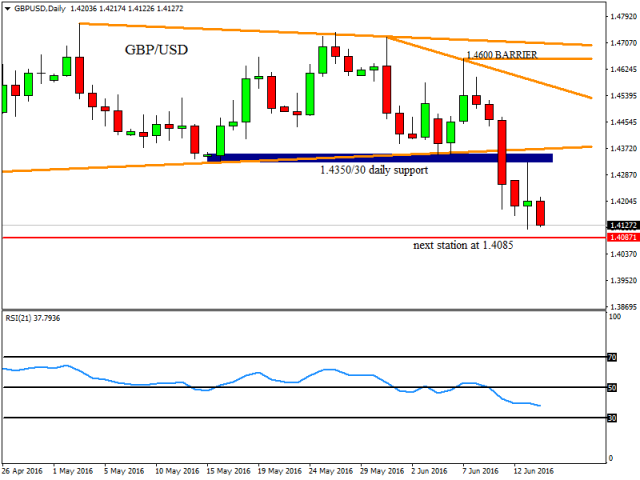
Task: Click the 7 Jun 2016 date label
Action: tap(480, 471)
